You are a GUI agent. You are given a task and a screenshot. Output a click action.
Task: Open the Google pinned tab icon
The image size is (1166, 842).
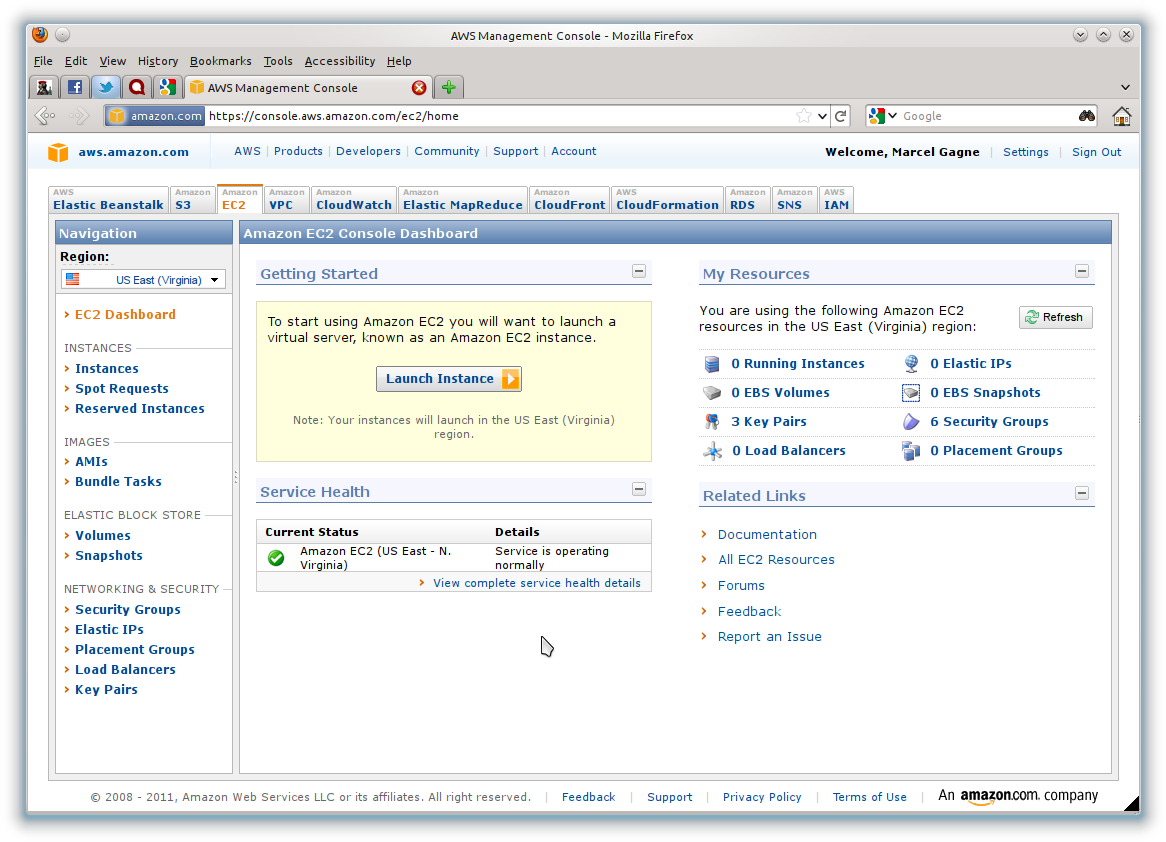pos(168,87)
